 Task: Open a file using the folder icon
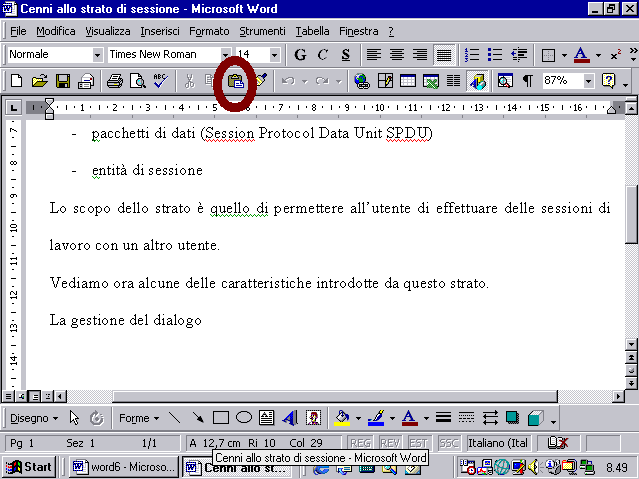pyautogui.click(x=40, y=81)
